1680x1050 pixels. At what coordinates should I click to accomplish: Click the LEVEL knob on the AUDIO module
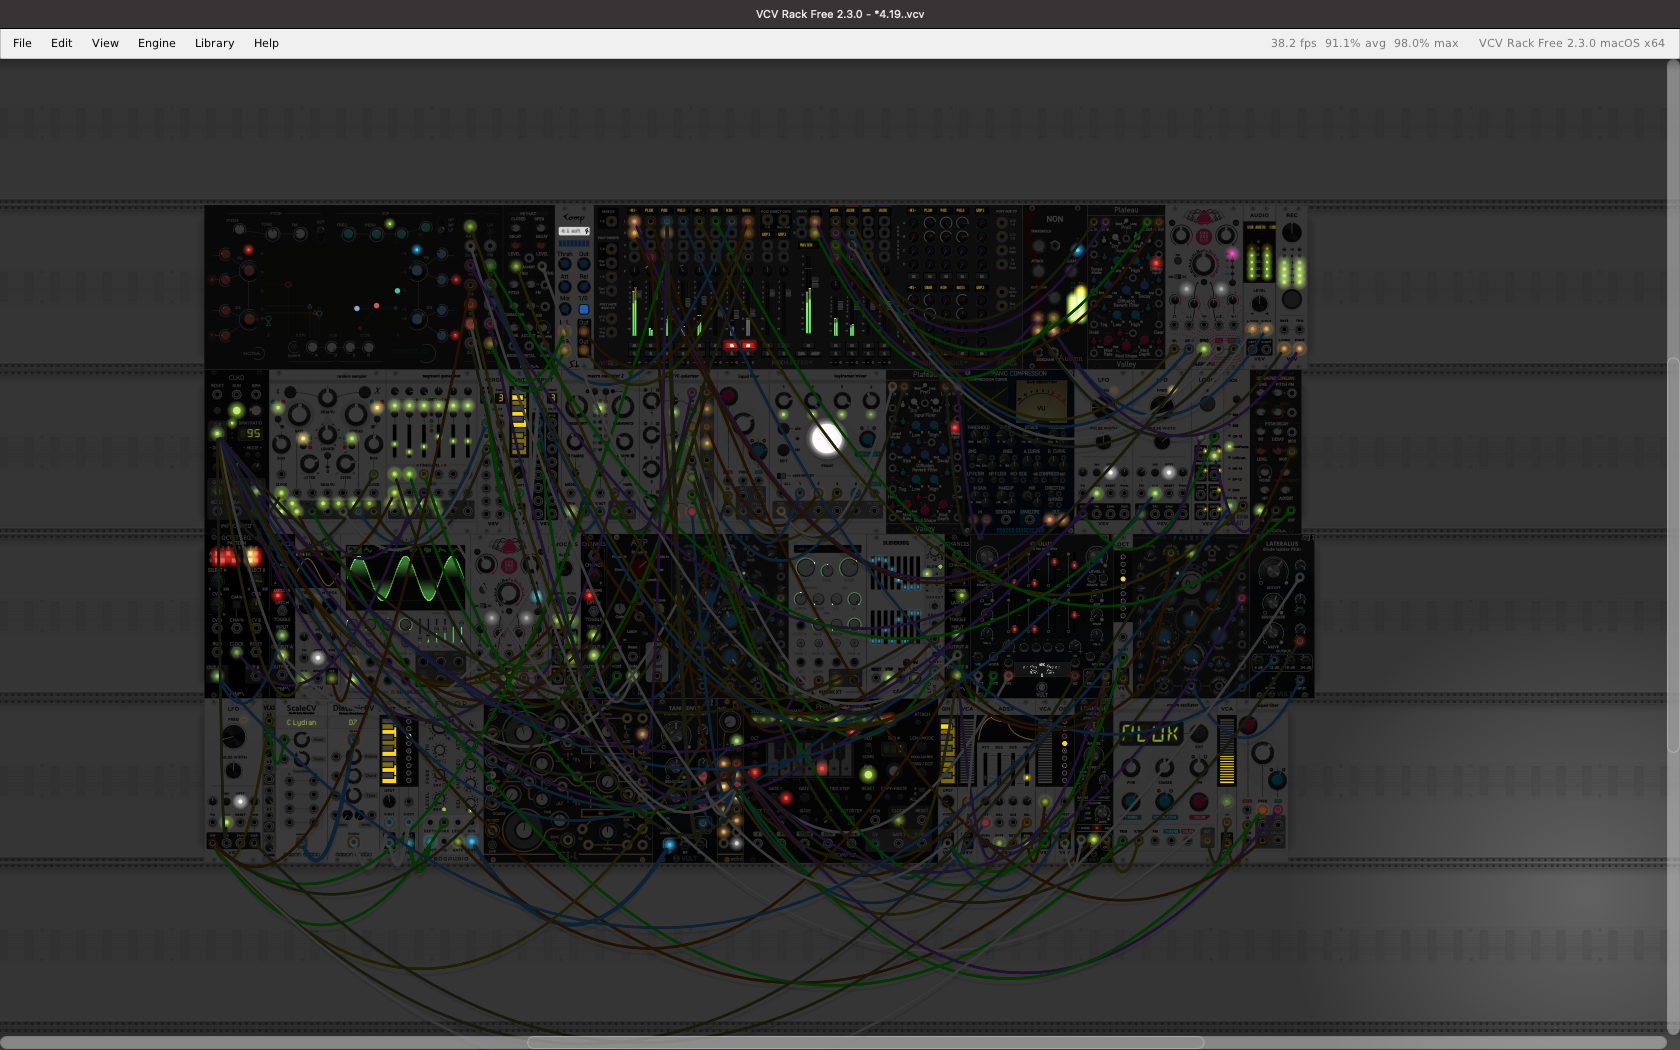1260,303
